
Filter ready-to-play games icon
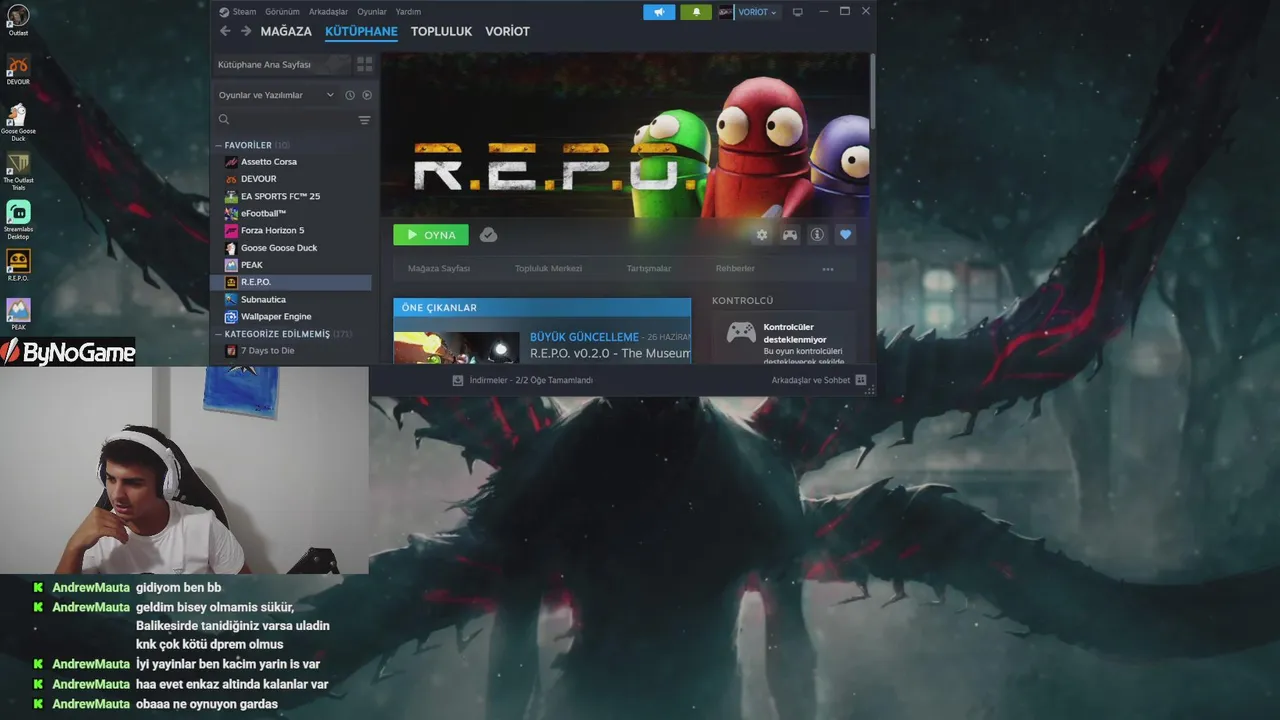click(x=367, y=95)
